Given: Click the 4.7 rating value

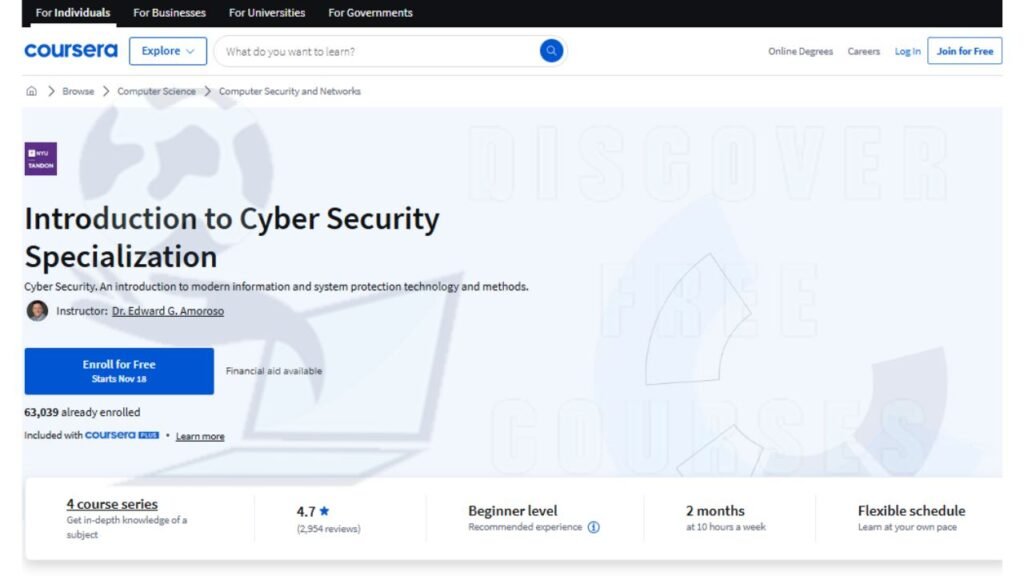Looking at the screenshot, I should coord(306,511).
